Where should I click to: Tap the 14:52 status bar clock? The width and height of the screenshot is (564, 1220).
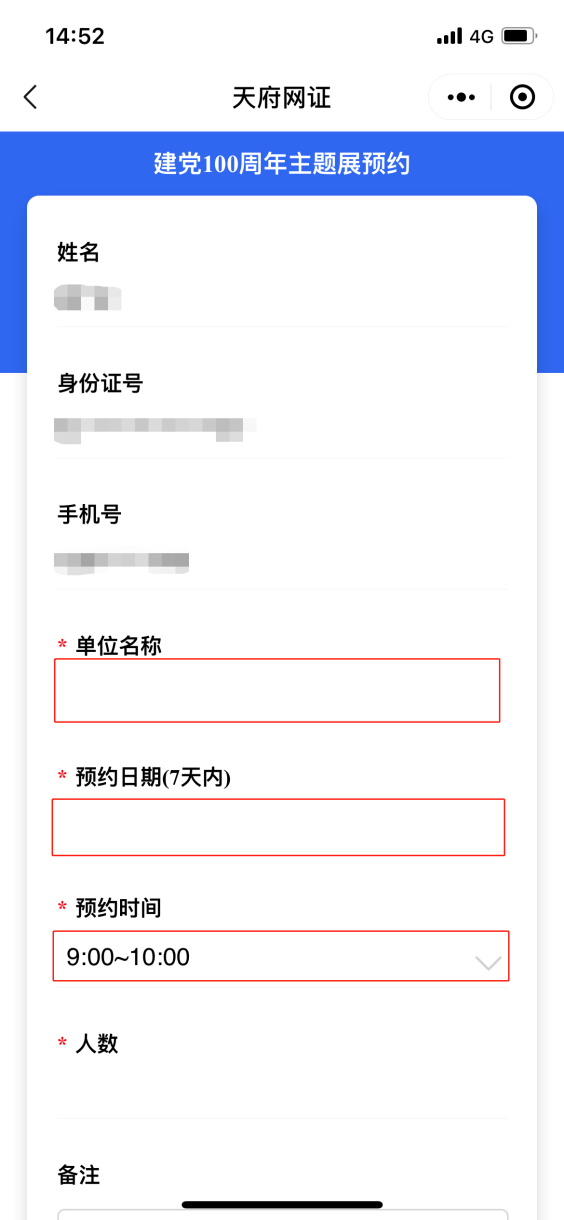click(75, 36)
